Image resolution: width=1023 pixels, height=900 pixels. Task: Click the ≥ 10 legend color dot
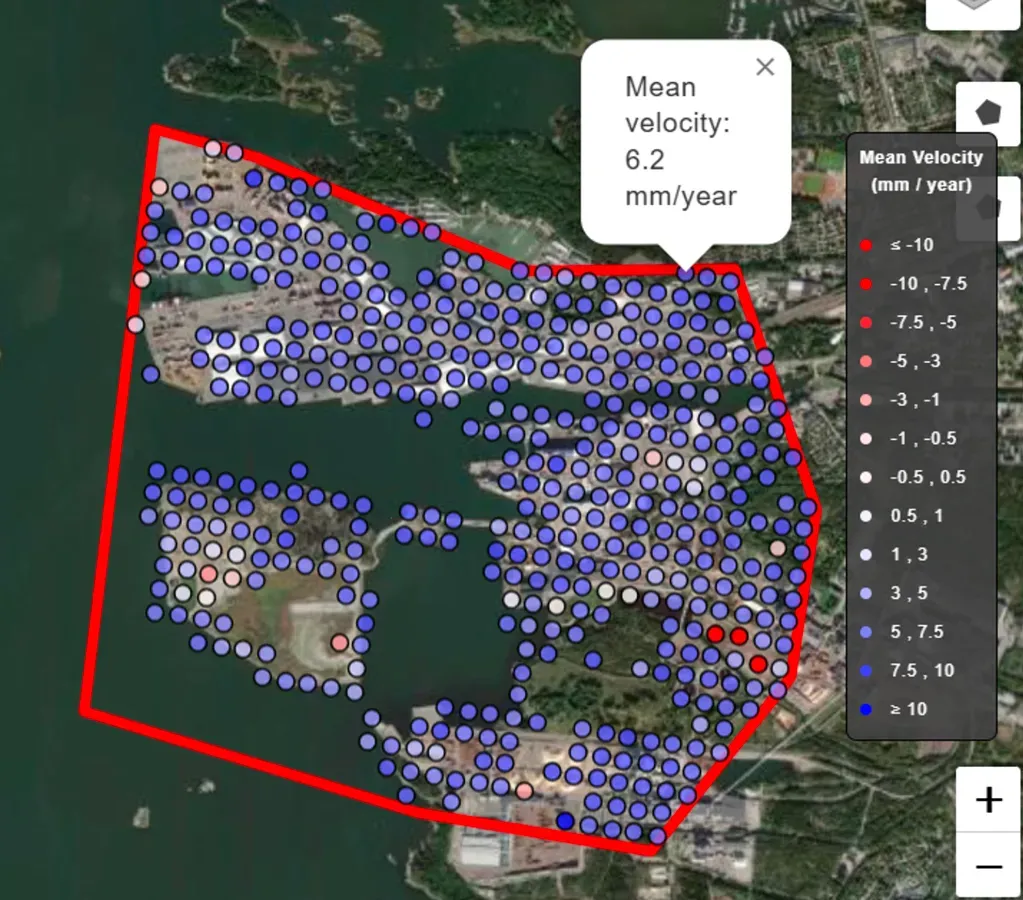pos(866,709)
